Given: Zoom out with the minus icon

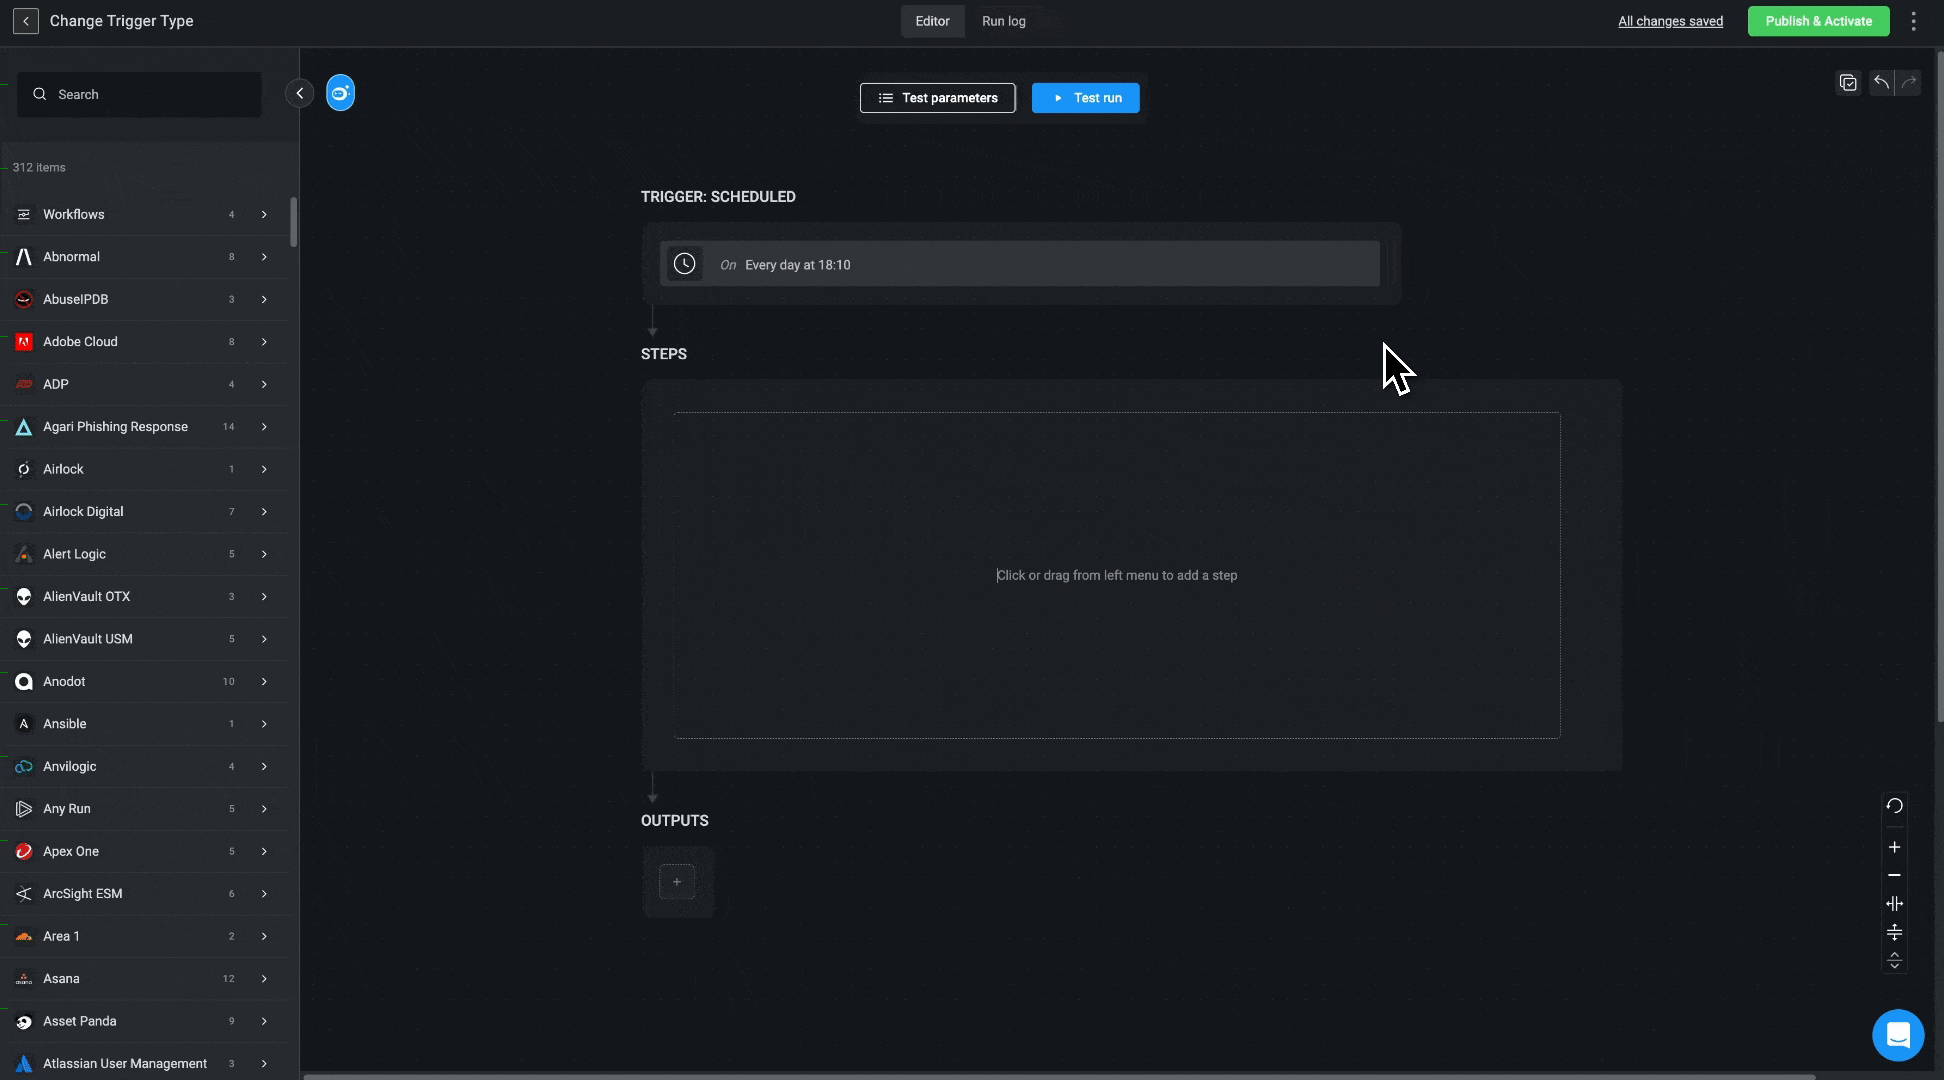Looking at the screenshot, I should point(1894,875).
